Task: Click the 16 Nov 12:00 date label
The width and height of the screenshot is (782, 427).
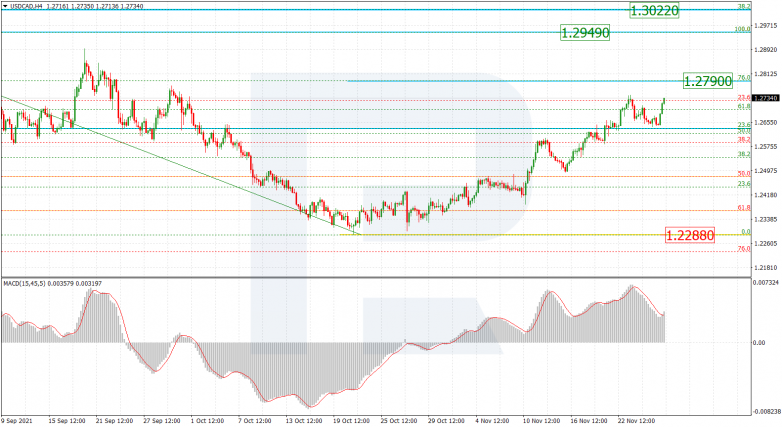Action: 589,421
